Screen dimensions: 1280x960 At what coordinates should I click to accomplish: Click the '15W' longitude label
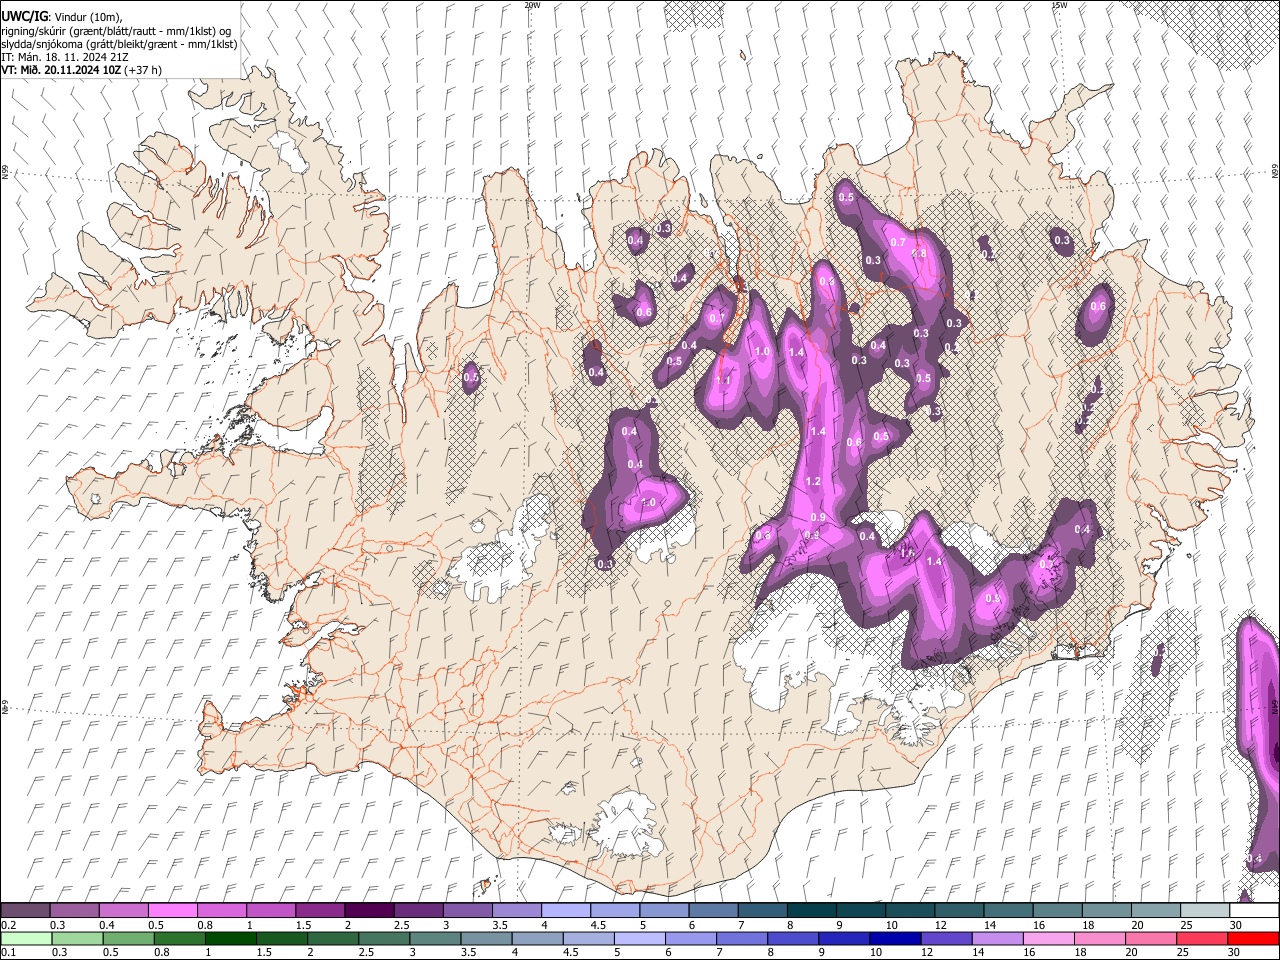pos(1059,5)
